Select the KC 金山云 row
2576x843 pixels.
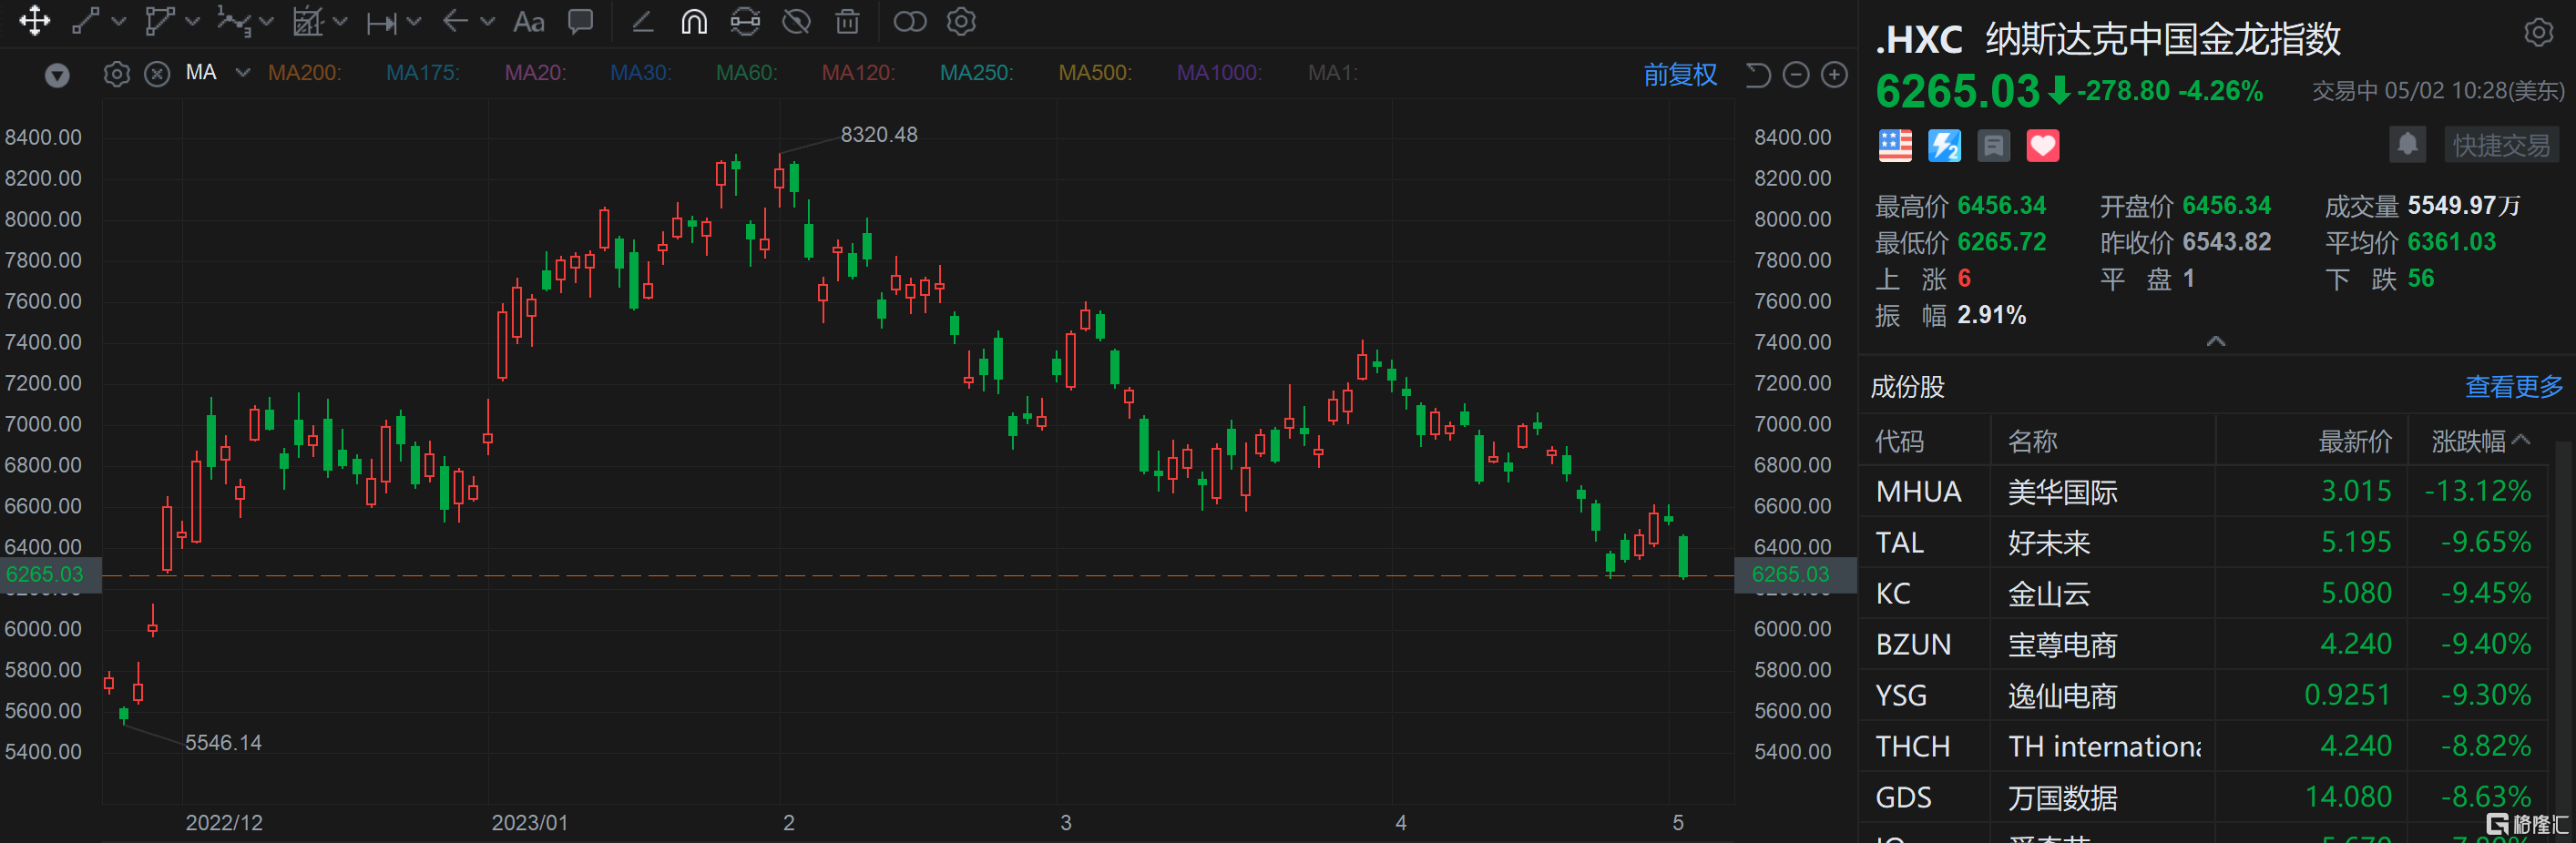pyautogui.click(x=2205, y=594)
